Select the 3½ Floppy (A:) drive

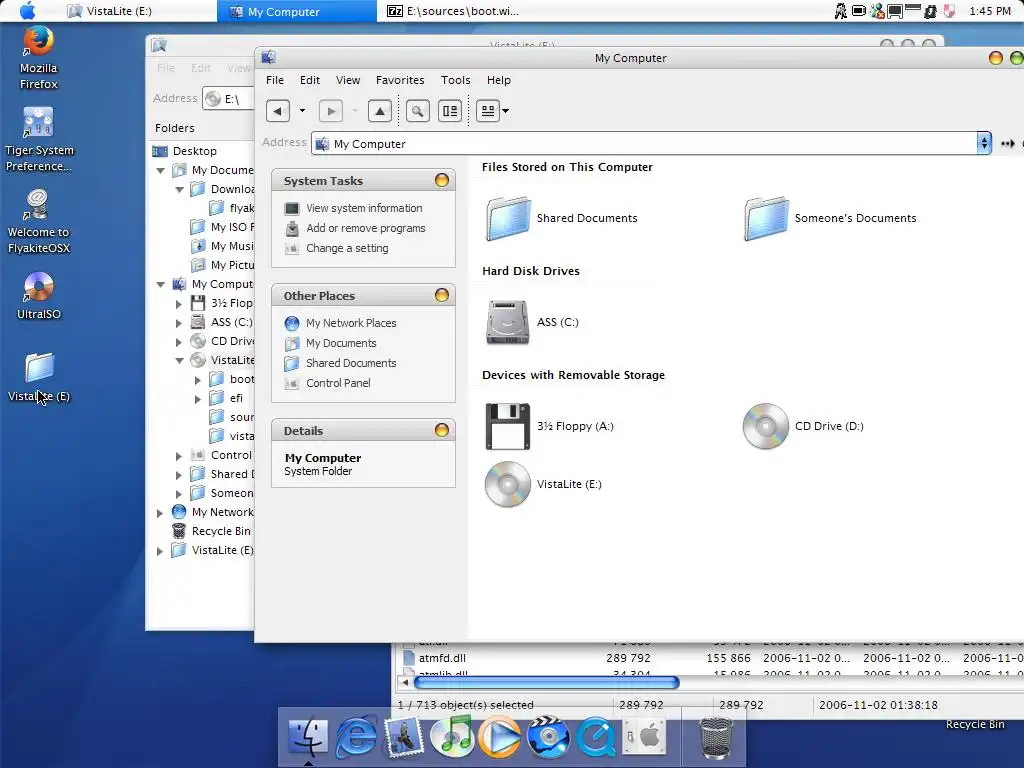pyautogui.click(x=508, y=426)
